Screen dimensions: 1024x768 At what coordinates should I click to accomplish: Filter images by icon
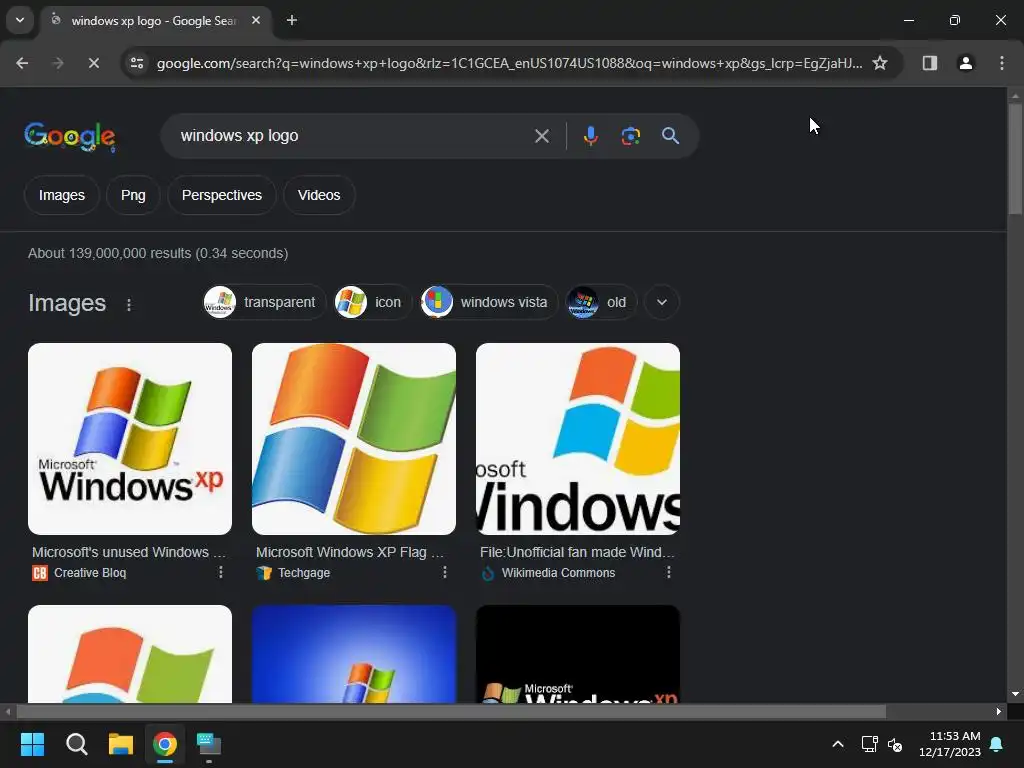(x=372, y=302)
